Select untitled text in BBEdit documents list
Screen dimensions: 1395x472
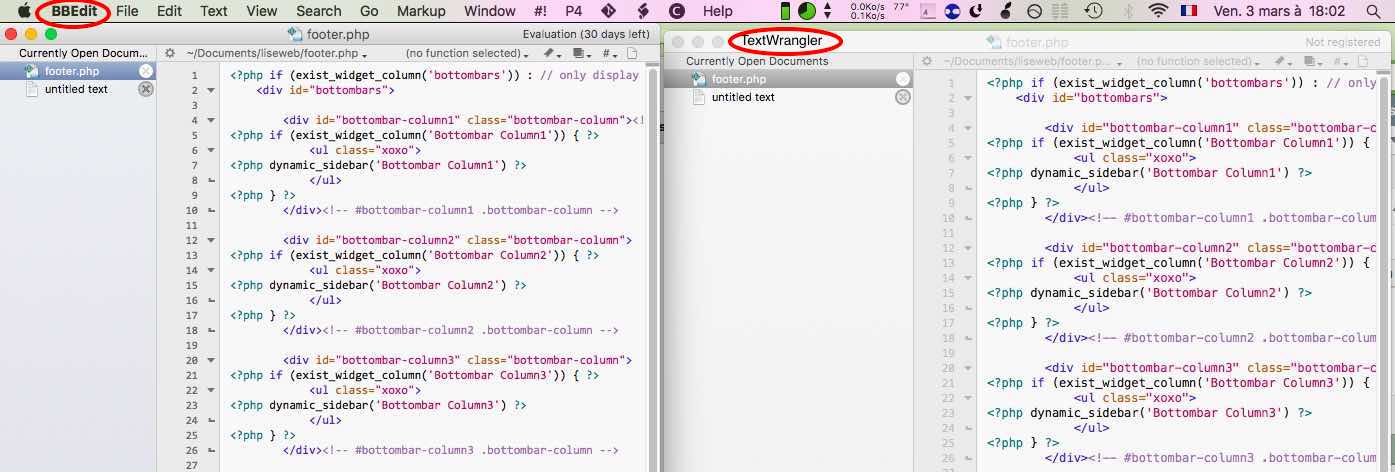[76, 89]
